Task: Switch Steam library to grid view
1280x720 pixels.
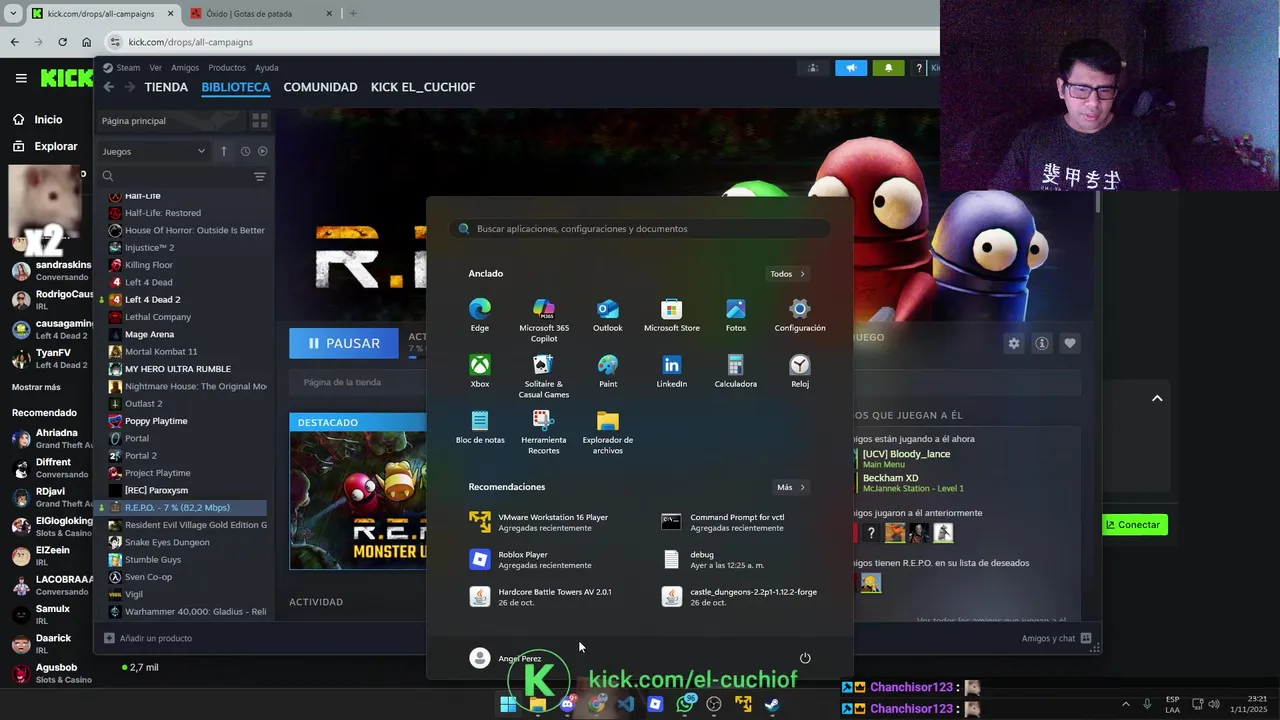Action: click(x=259, y=121)
